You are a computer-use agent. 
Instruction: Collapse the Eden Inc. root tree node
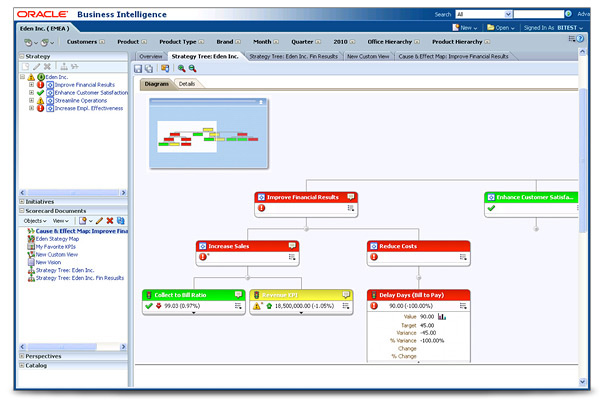tap(22, 77)
